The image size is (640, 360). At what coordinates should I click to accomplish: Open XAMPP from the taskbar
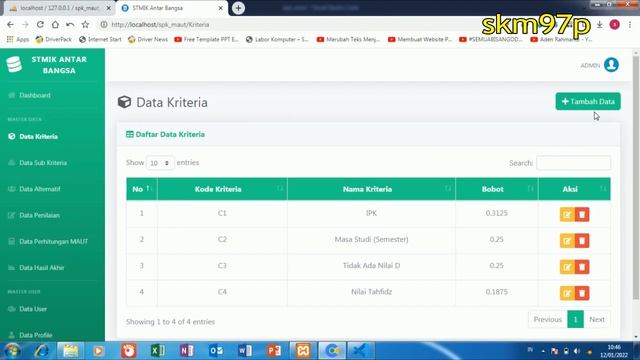[303, 351]
